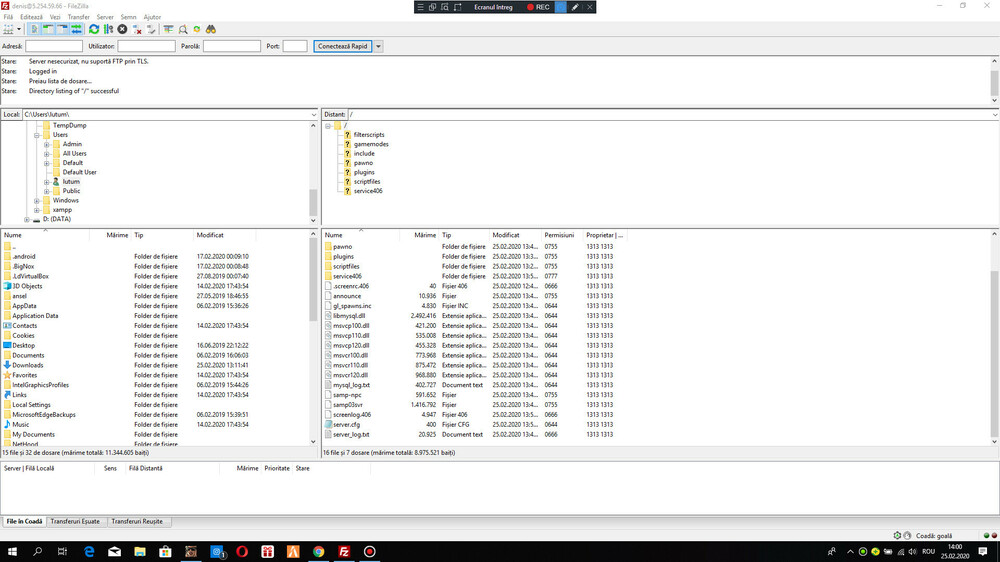Start recording with REC button
This screenshot has height=562, width=1000.
tap(538, 7)
